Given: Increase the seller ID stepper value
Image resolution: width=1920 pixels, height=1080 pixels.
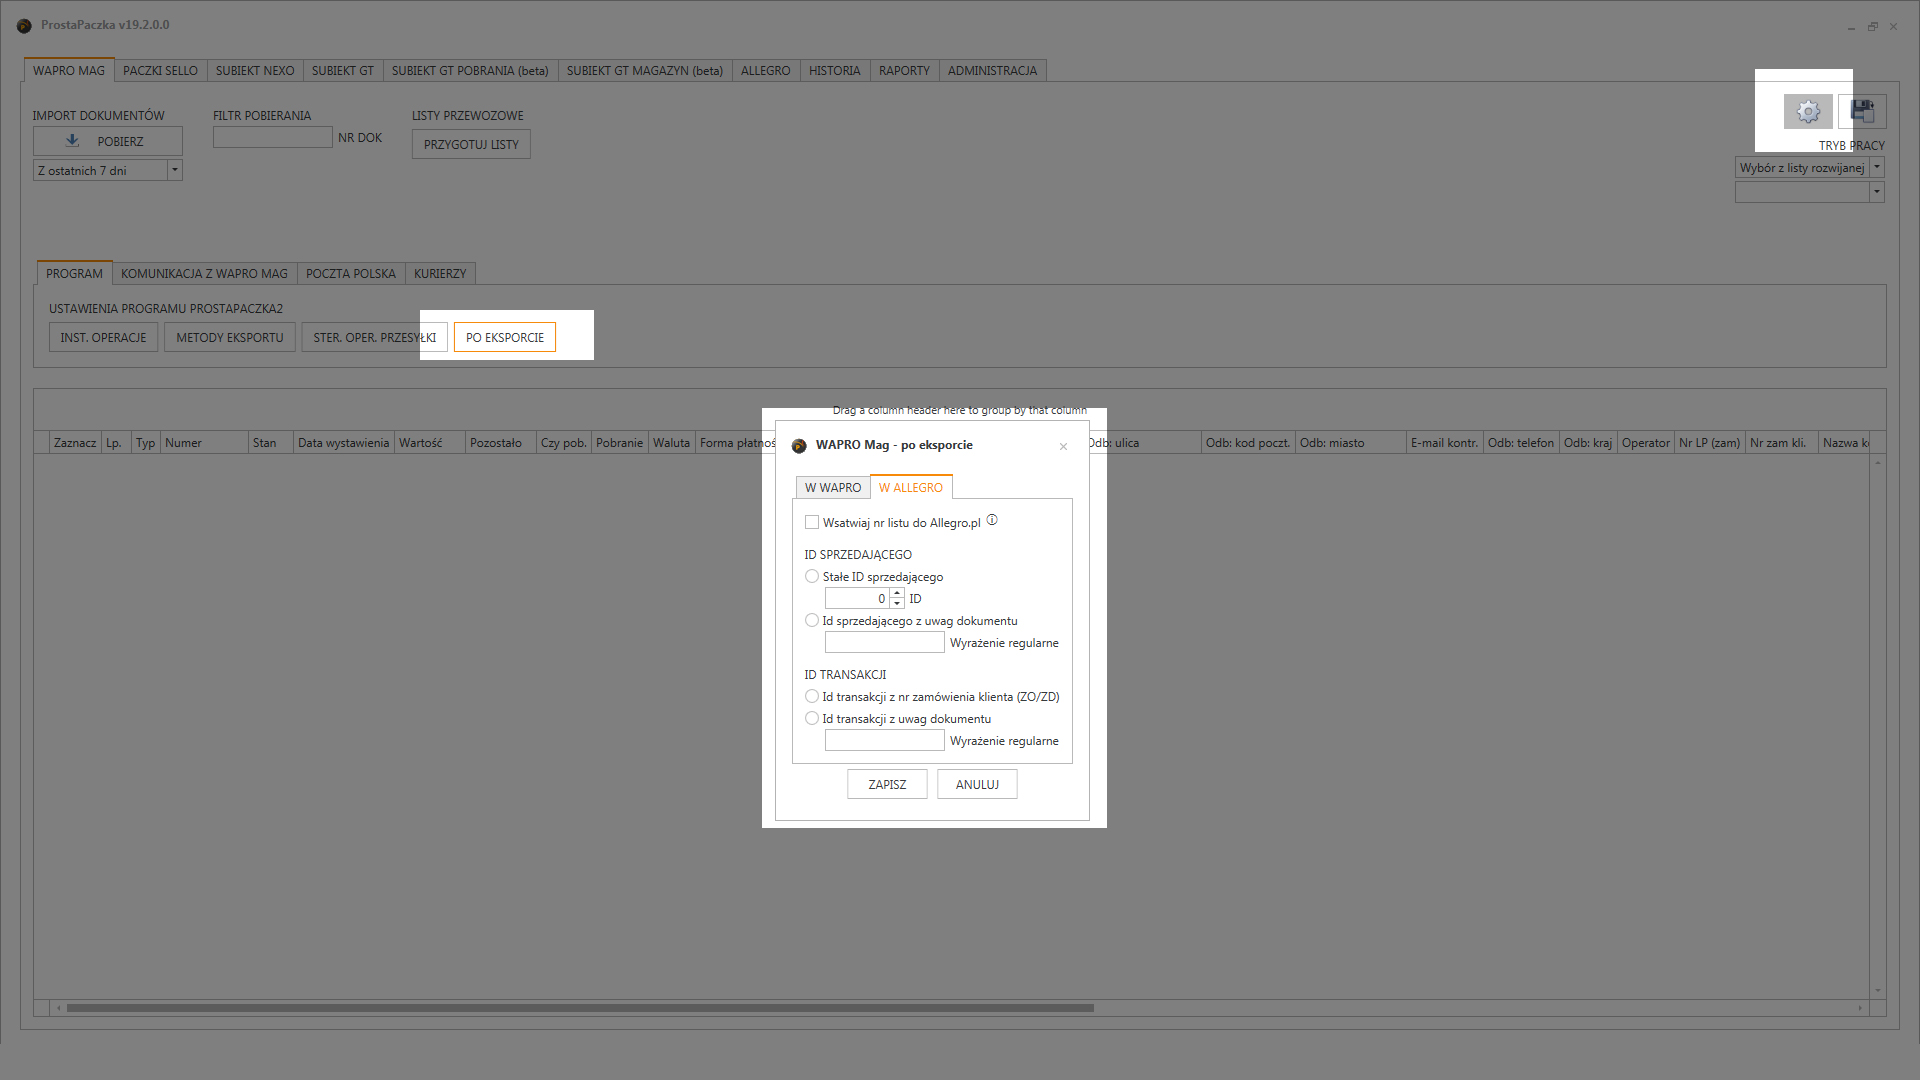Looking at the screenshot, I should (897, 593).
